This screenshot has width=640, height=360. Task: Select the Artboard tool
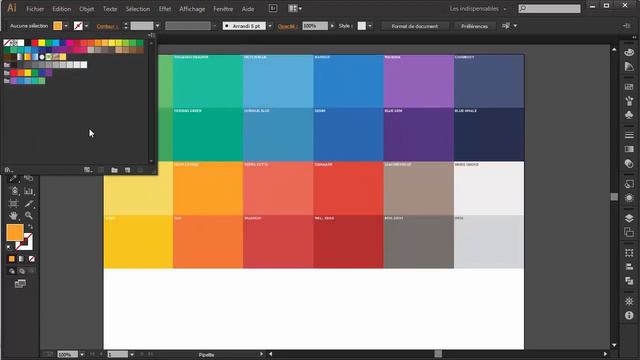pos(13,203)
